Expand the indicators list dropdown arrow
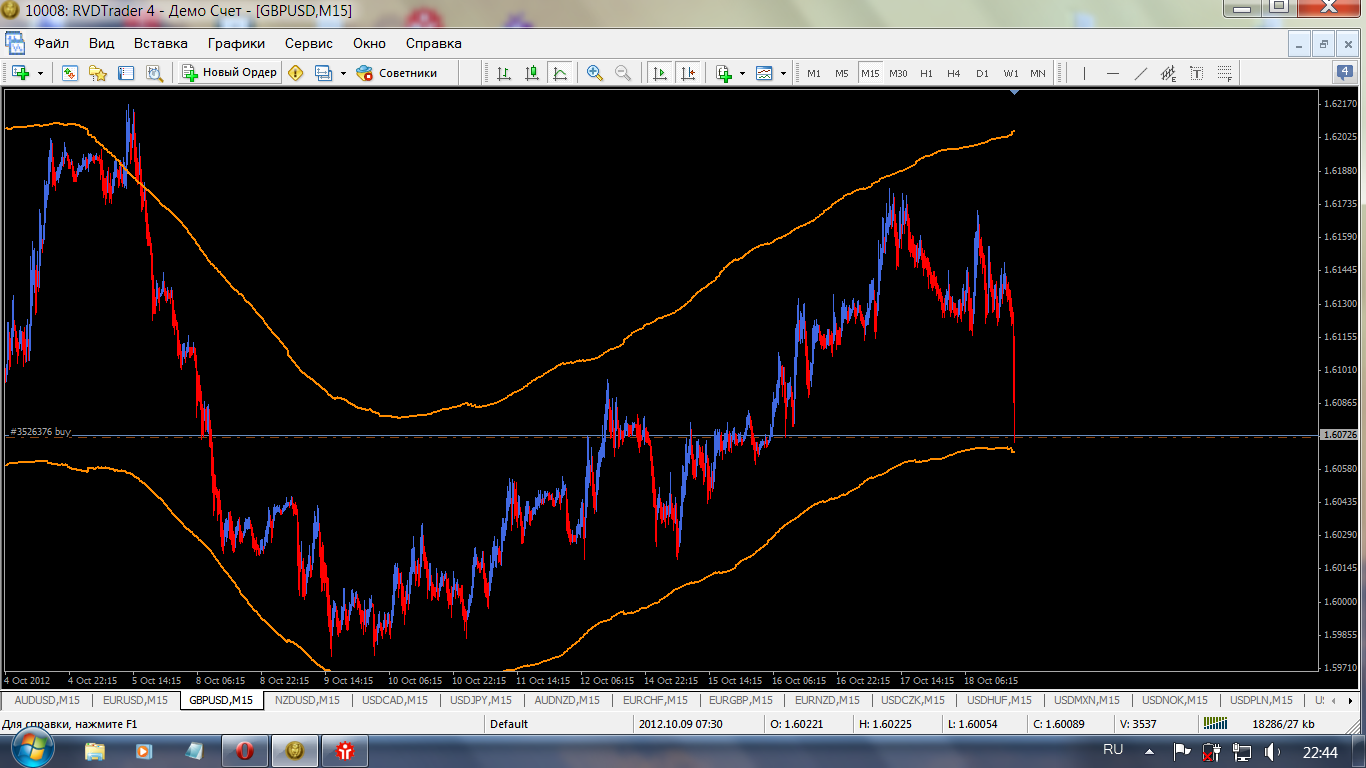 pos(741,73)
